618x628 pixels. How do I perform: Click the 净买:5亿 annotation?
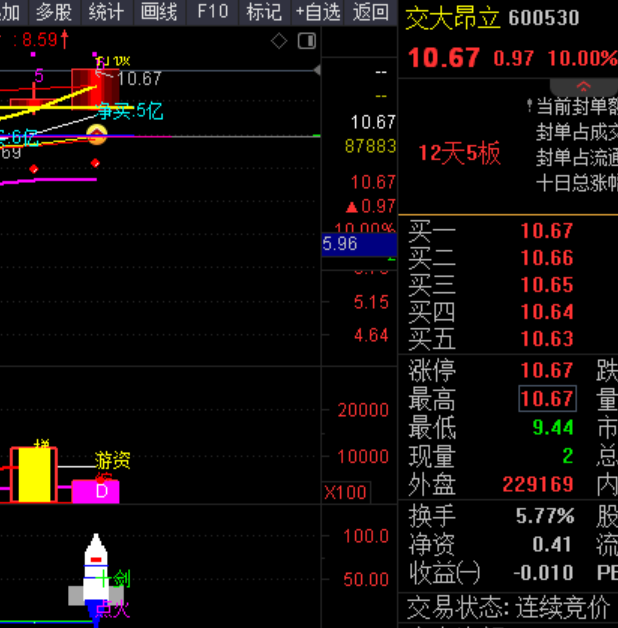[x=129, y=111]
